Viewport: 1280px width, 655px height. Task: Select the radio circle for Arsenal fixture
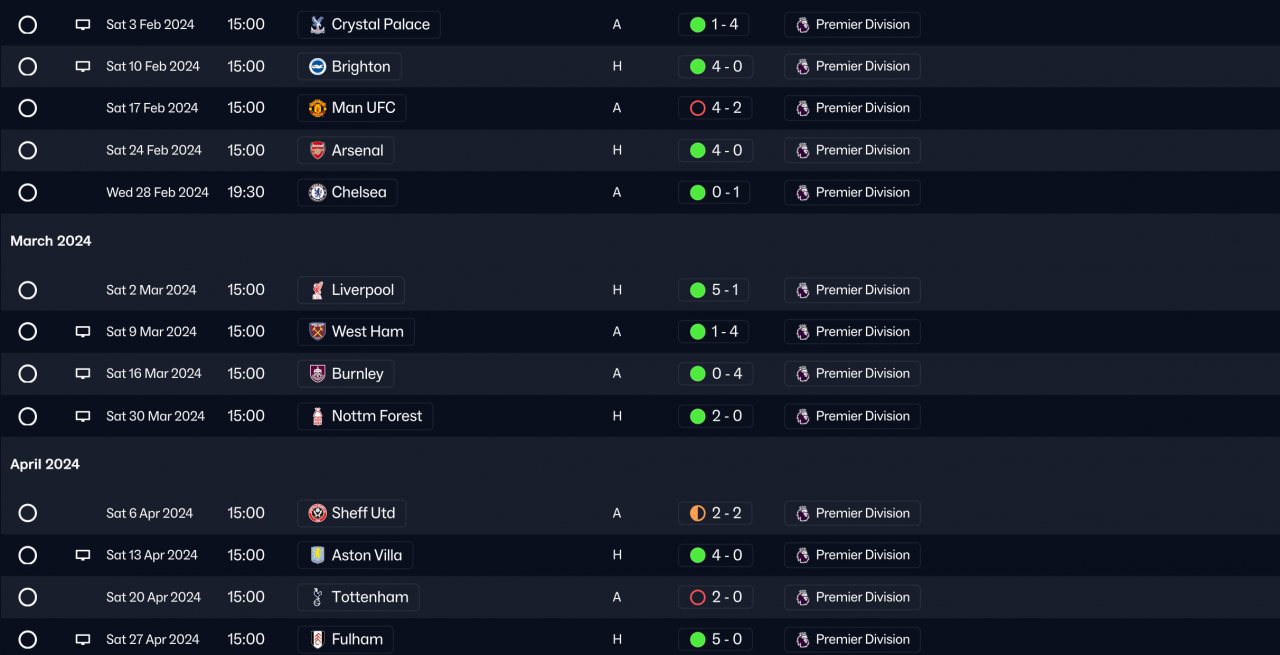pyautogui.click(x=28, y=150)
